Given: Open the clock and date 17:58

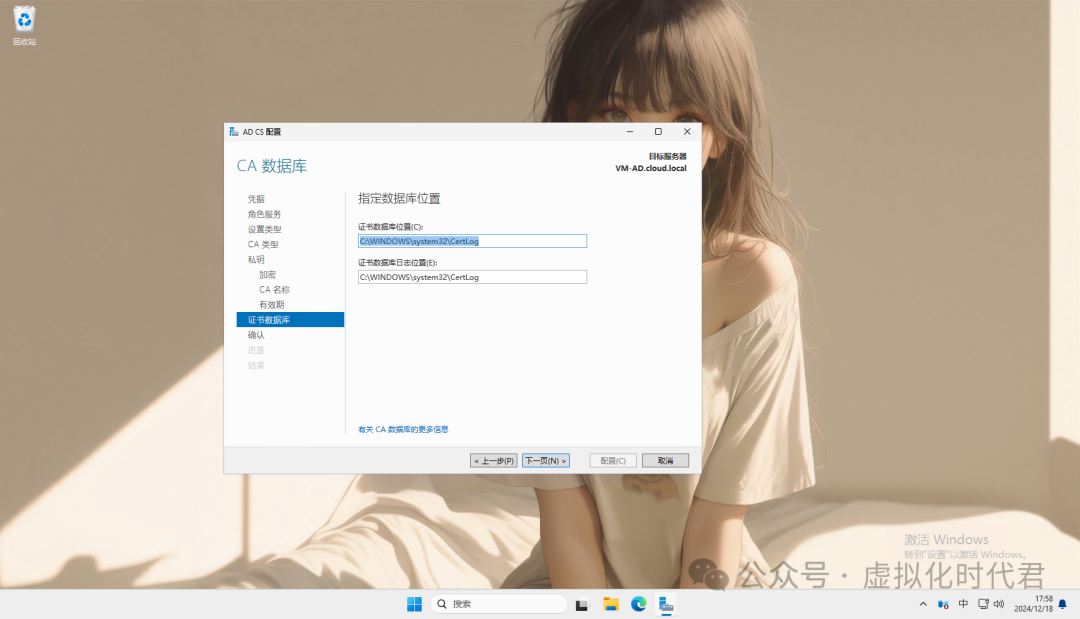Looking at the screenshot, I should pos(1033,604).
